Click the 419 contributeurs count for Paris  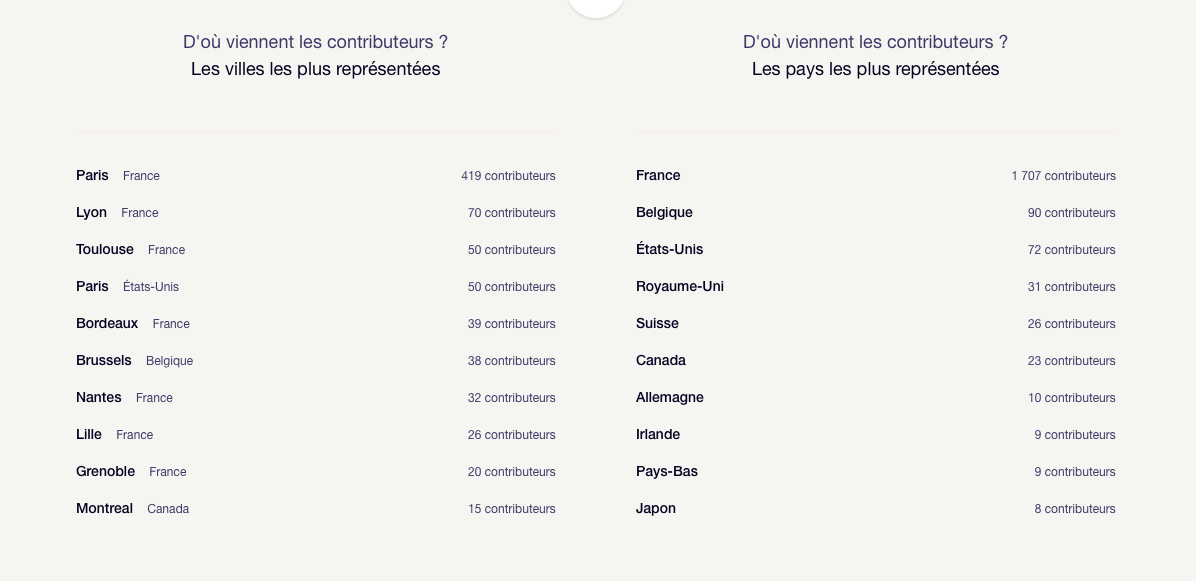[x=508, y=176]
